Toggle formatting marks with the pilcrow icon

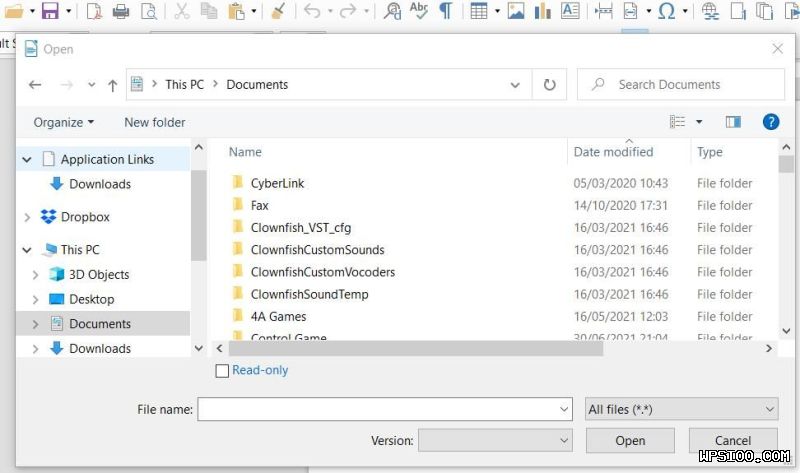point(445,12)
